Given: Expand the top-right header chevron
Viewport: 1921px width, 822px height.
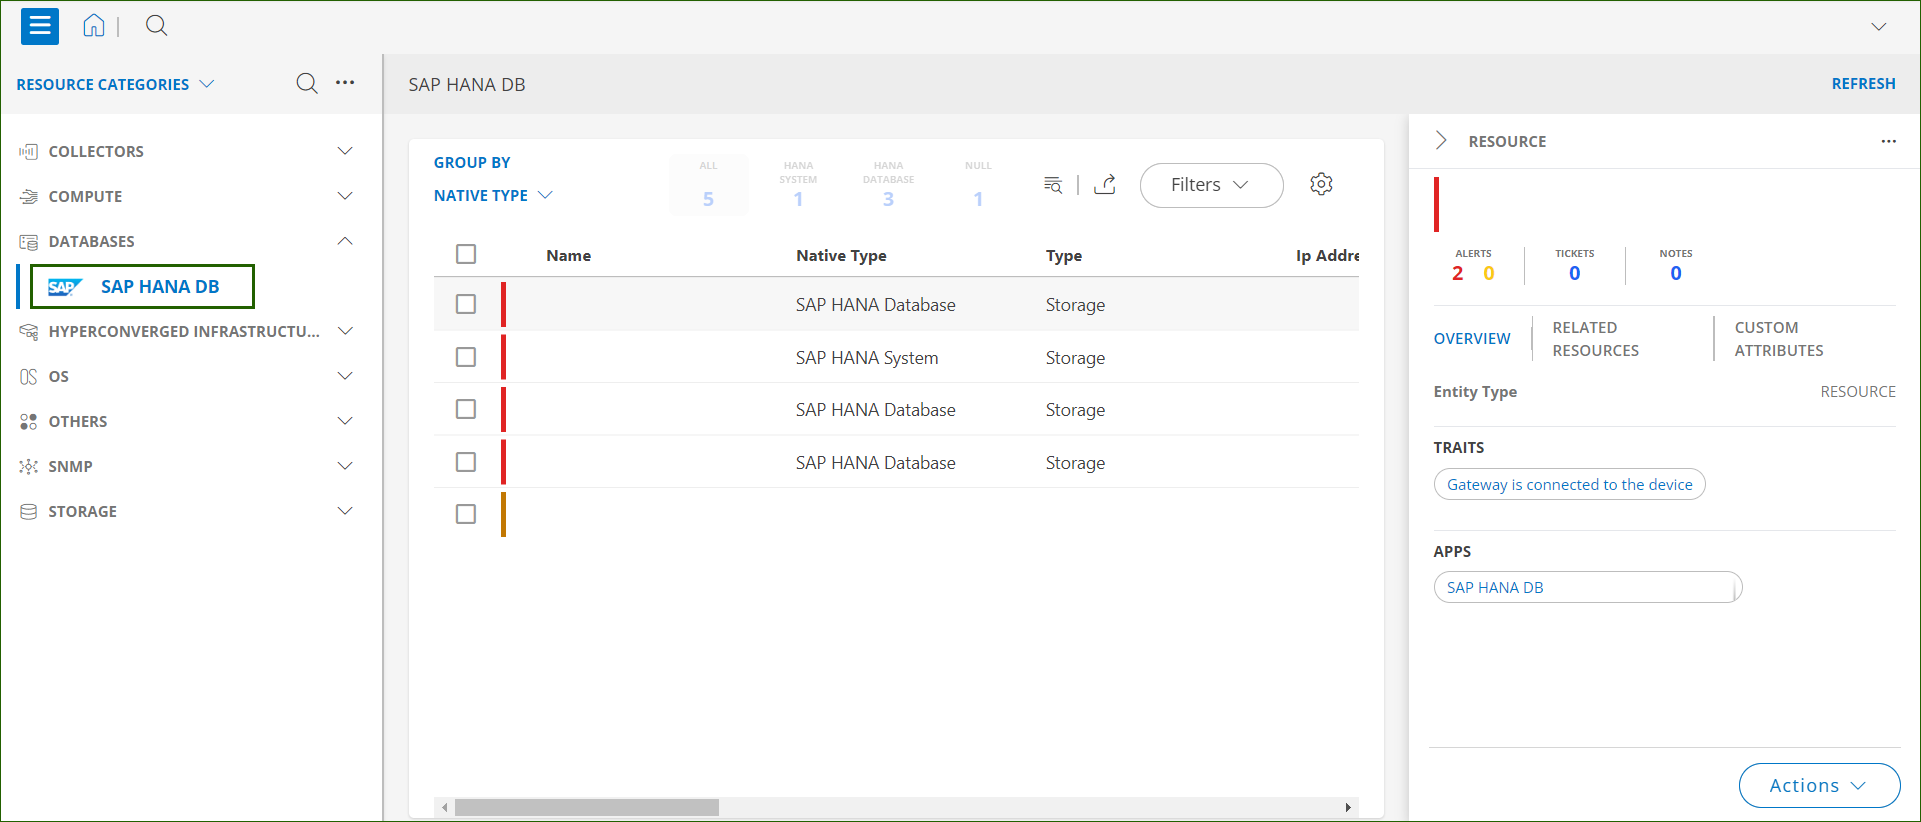Looking at the screenshot, I should (x=1879, y=27).
